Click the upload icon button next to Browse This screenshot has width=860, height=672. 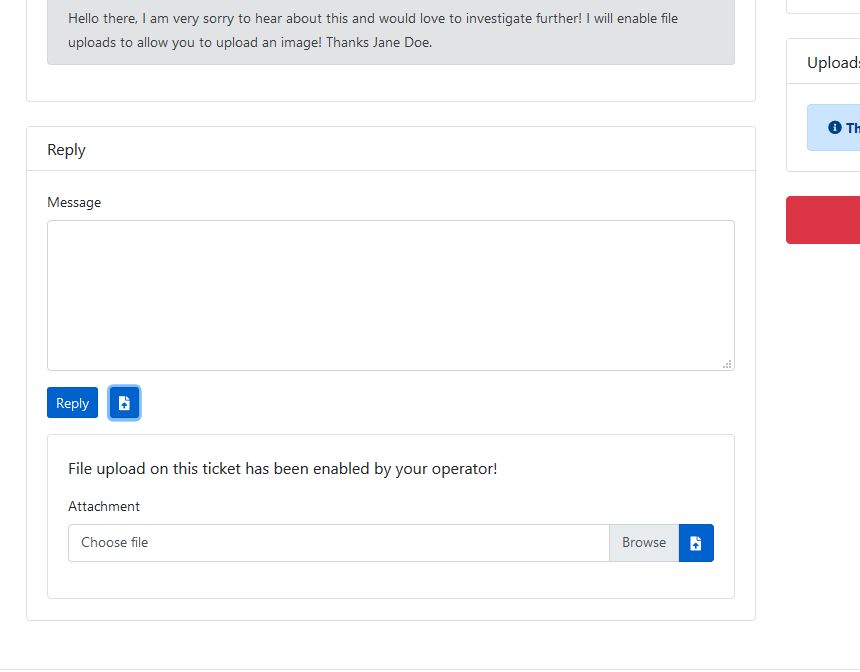(696, 543)
